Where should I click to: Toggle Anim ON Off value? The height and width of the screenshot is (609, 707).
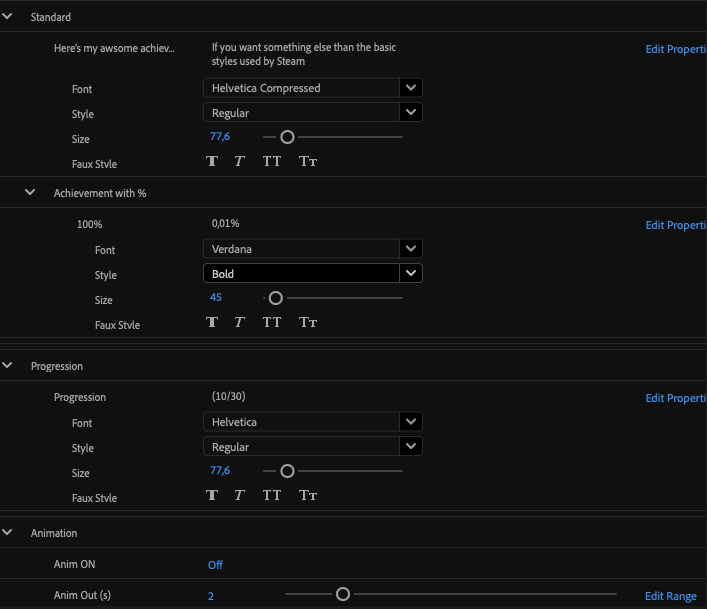click(215, 565)
